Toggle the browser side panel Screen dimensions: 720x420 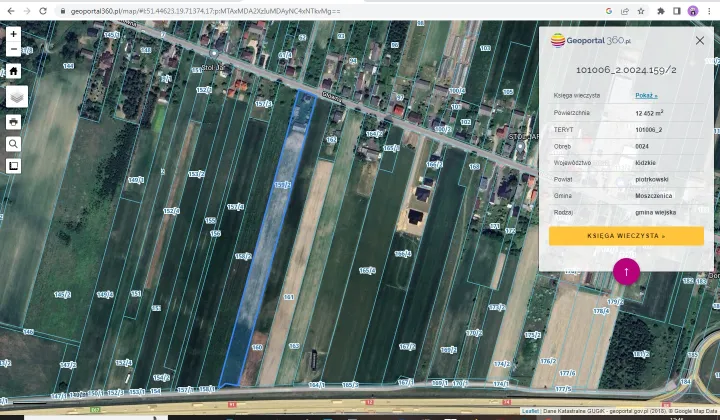coord(677,10)
